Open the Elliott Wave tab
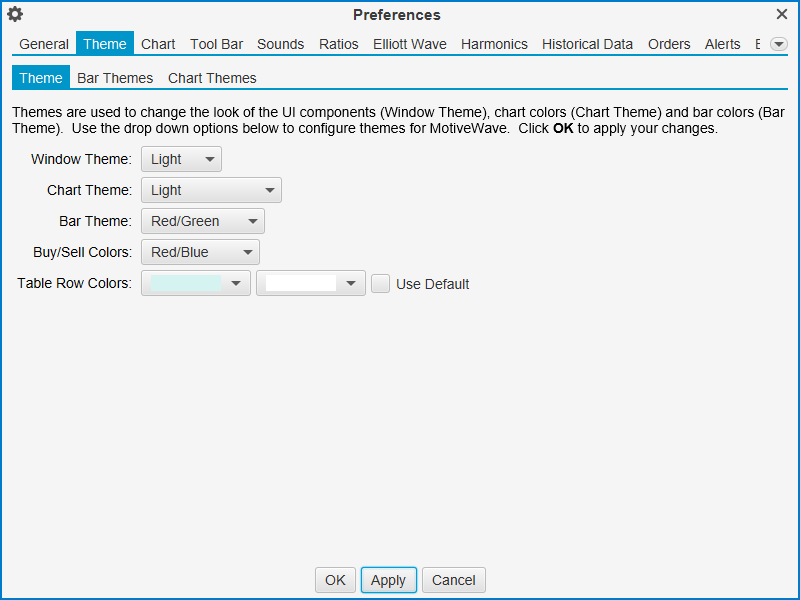Viewport: 800px width, 600px height. [410, 44]
